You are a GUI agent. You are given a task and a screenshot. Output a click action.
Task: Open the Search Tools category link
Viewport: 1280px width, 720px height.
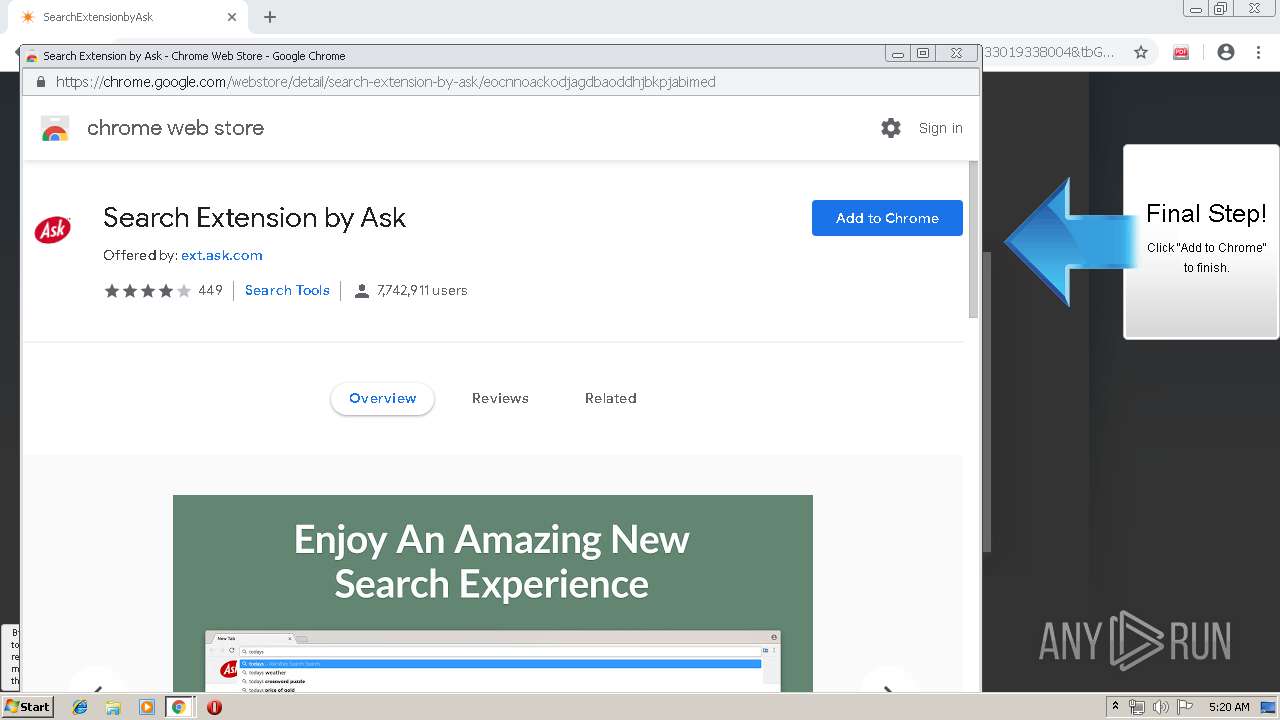pyautogui.click(x=287, y=290)
